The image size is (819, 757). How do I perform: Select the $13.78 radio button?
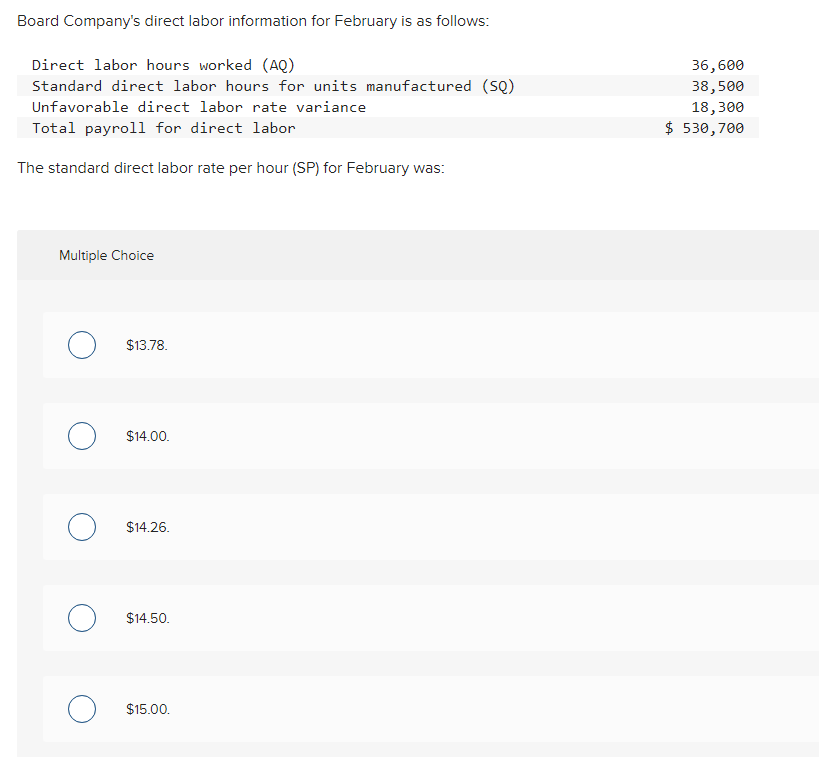pos(82,345)
